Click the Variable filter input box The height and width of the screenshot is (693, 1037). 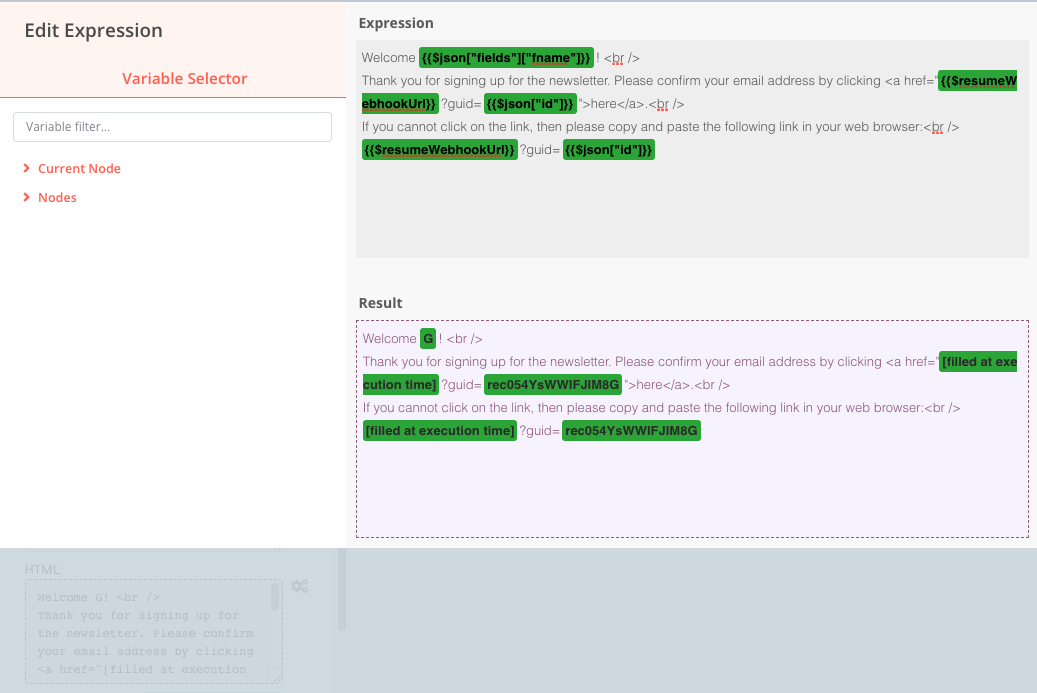[x=172, y=126]
